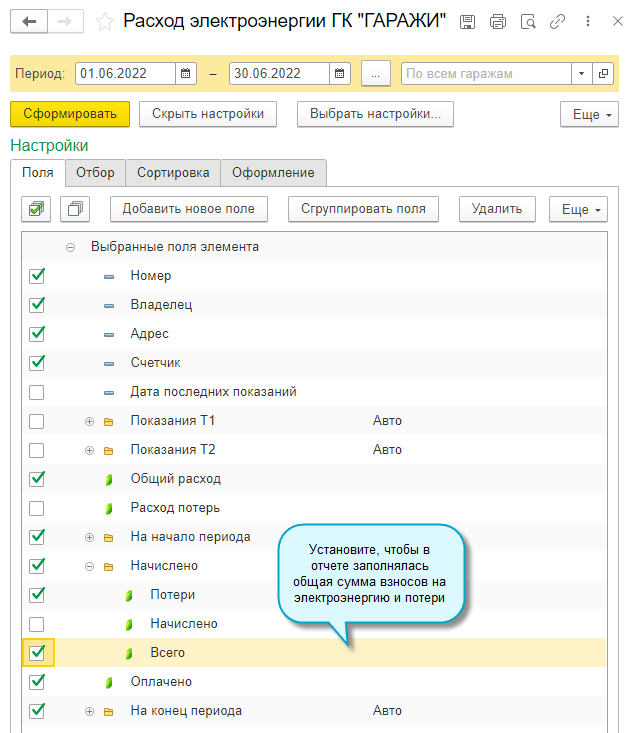
Task: Switch to the Сортировка tab
Action: click(x=173, y=173)
